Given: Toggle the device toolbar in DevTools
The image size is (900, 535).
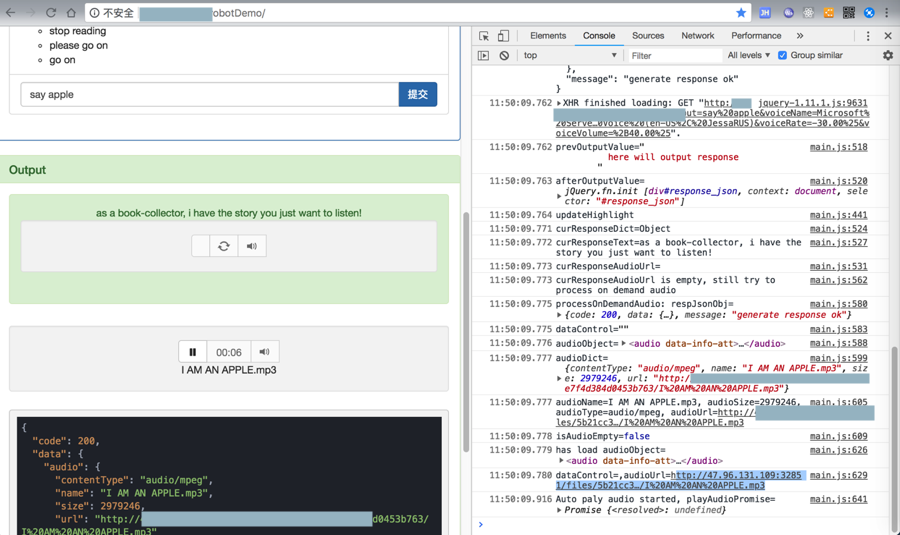Looking at the screenshot, I should coord(503,36).
